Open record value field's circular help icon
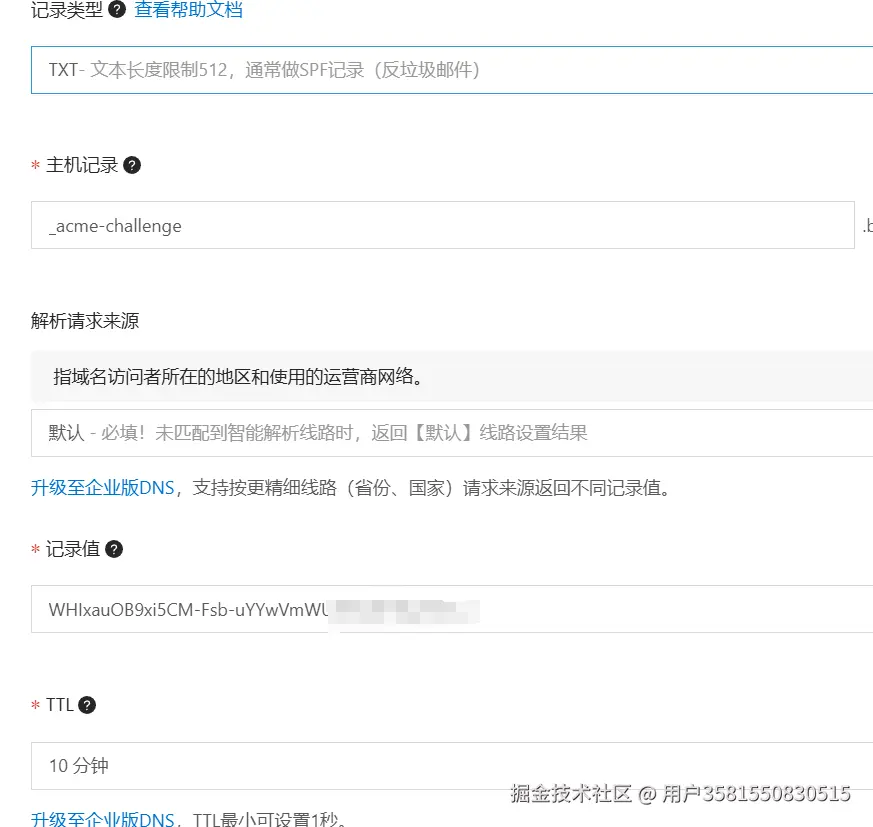873x827 pixels. pyautogui.click(x=113, y=548)
